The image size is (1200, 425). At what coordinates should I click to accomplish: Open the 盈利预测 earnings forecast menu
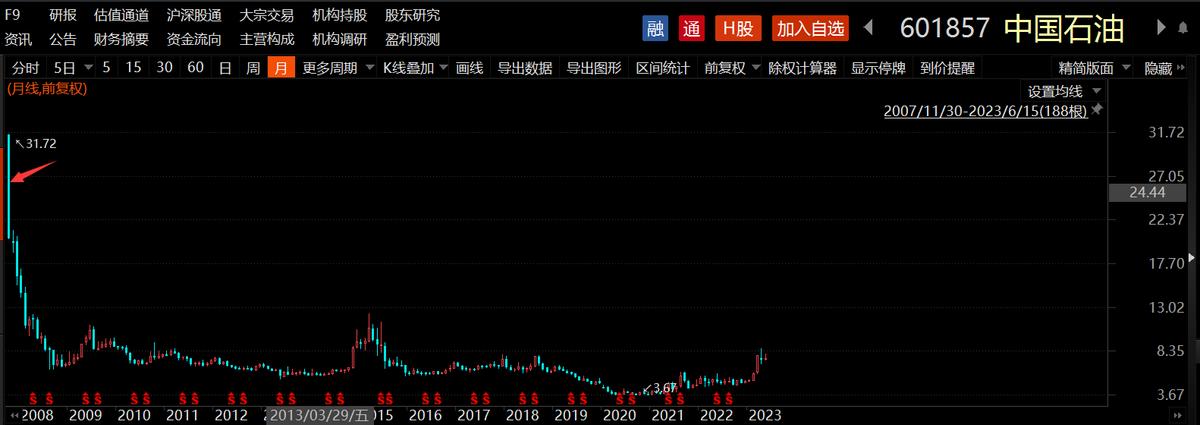pyautogui.click(x=412, y=40)
